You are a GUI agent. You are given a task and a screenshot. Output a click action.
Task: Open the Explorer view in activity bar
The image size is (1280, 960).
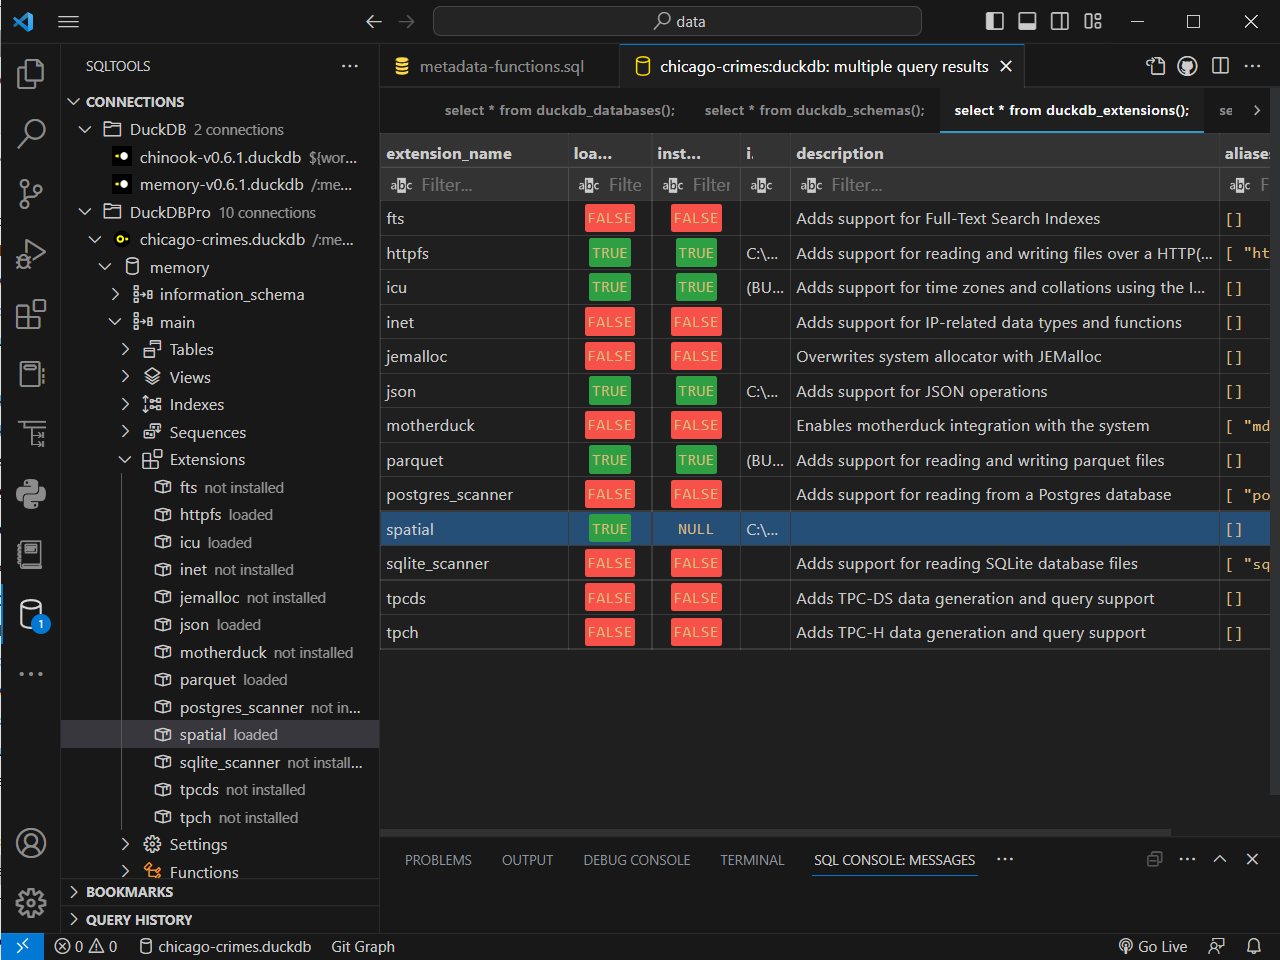pyautogui.click(x=31, y=73)
